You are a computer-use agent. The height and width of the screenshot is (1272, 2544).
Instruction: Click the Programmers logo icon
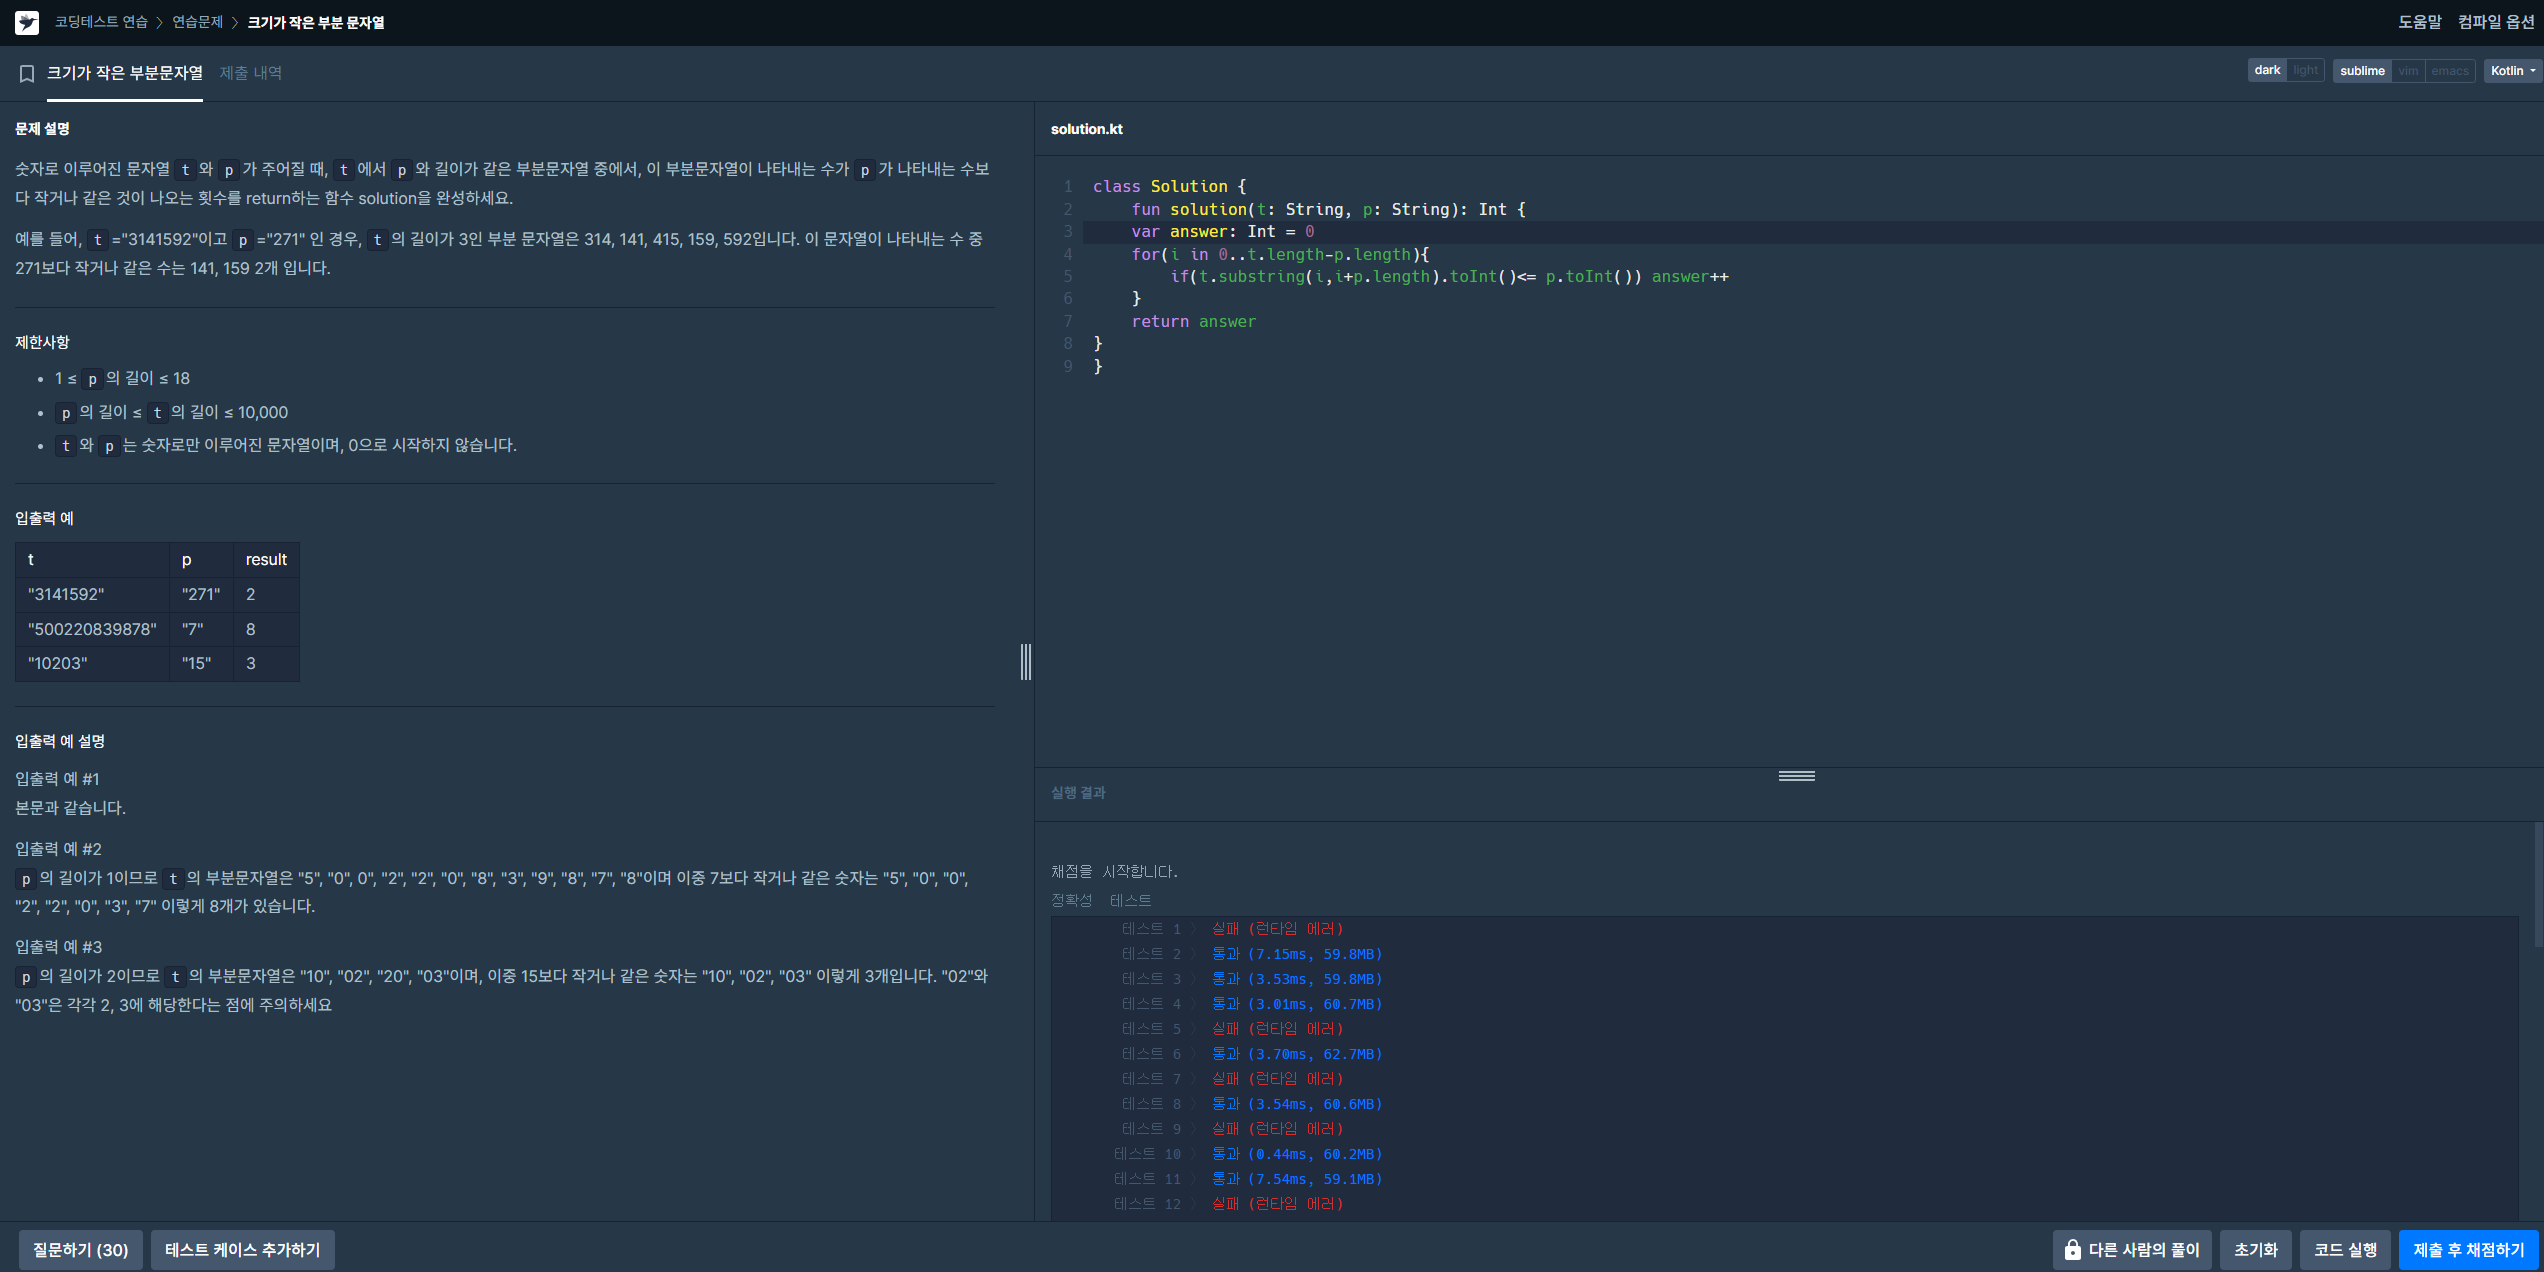tap(27, 22)
